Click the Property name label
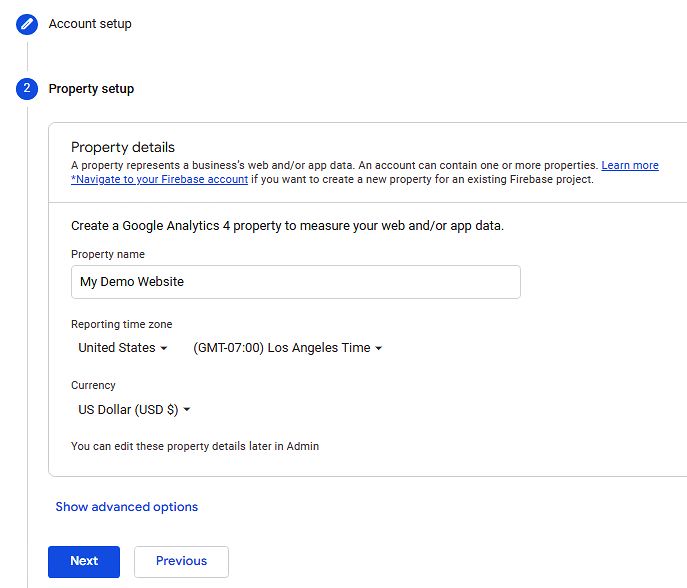This screenshot has height=588, width=687. pos(108,254)
